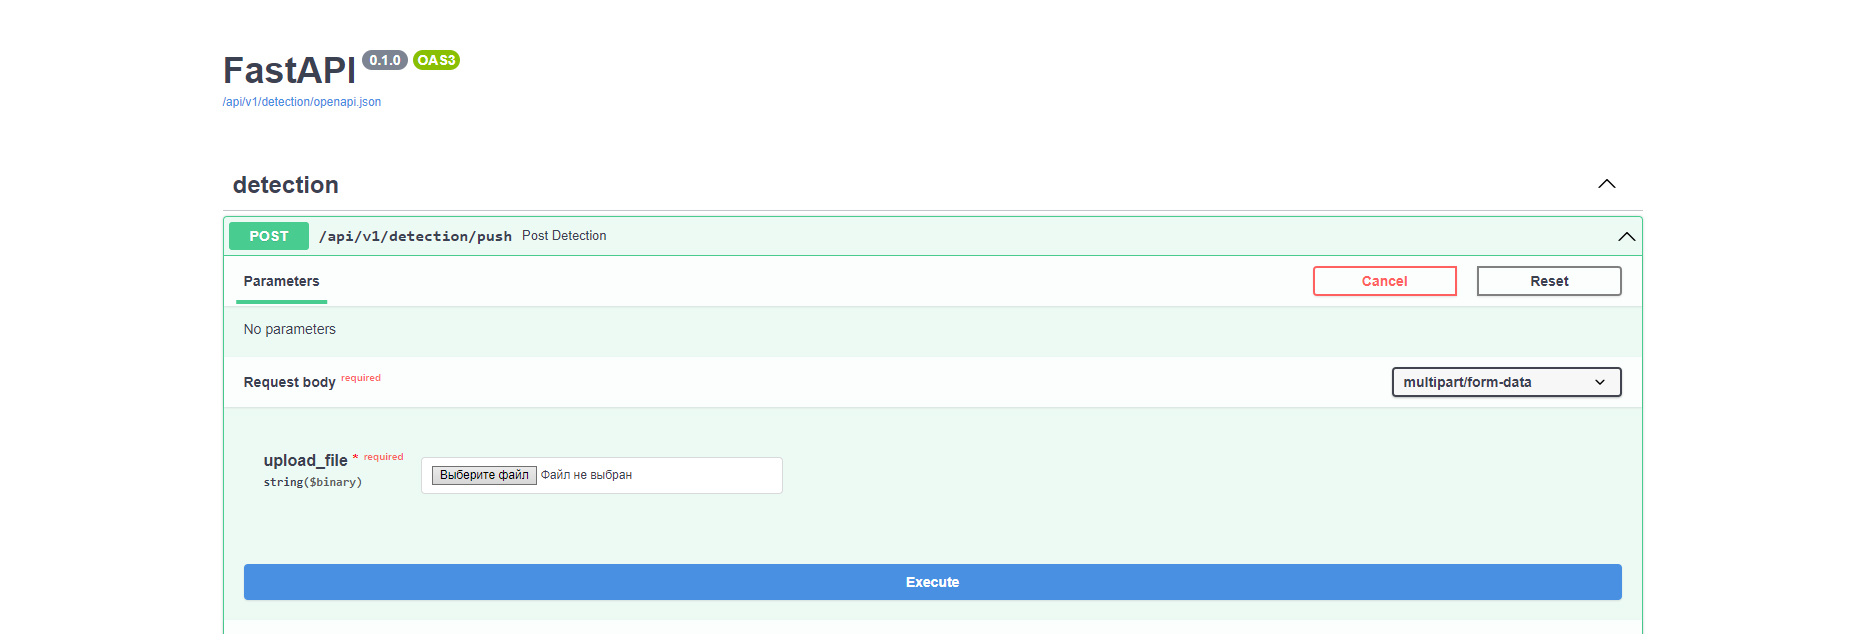Open the /api/v1/detection/openapi.json link
Screen dimensions: 1865x634
pos(301,102)
